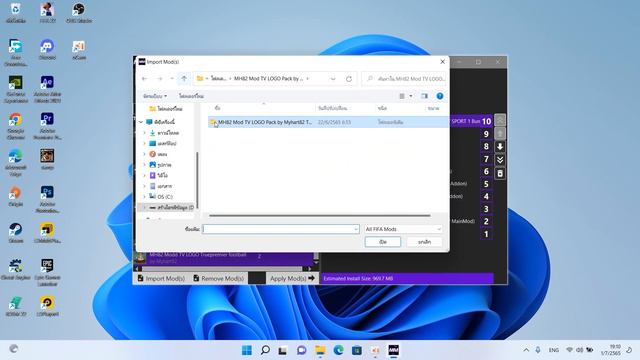Click the move-down arrow in Mod Manager
This screenshot has width=640, height=360.
[500, 147]
